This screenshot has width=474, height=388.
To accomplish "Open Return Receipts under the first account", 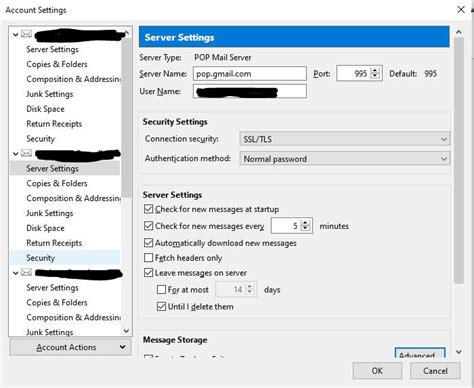I will (x=54, y=124).
